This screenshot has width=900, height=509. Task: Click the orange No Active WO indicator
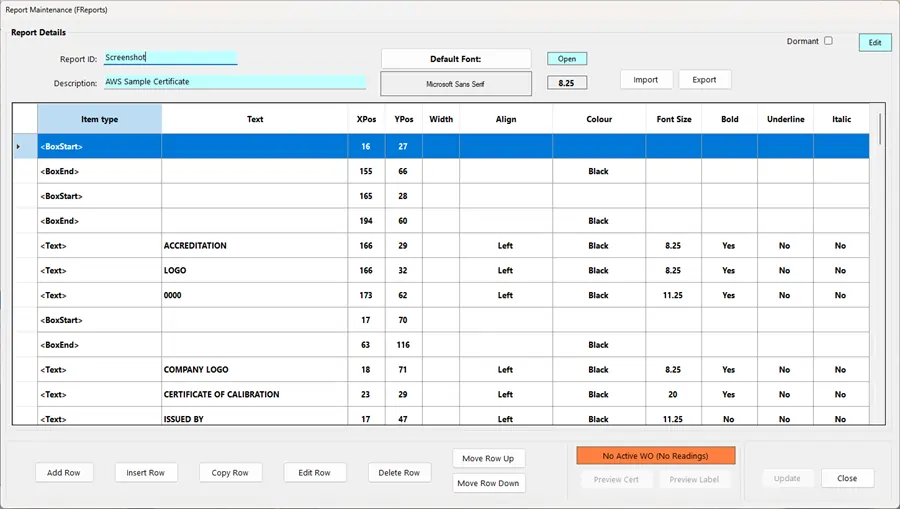[x=655, y=456]
